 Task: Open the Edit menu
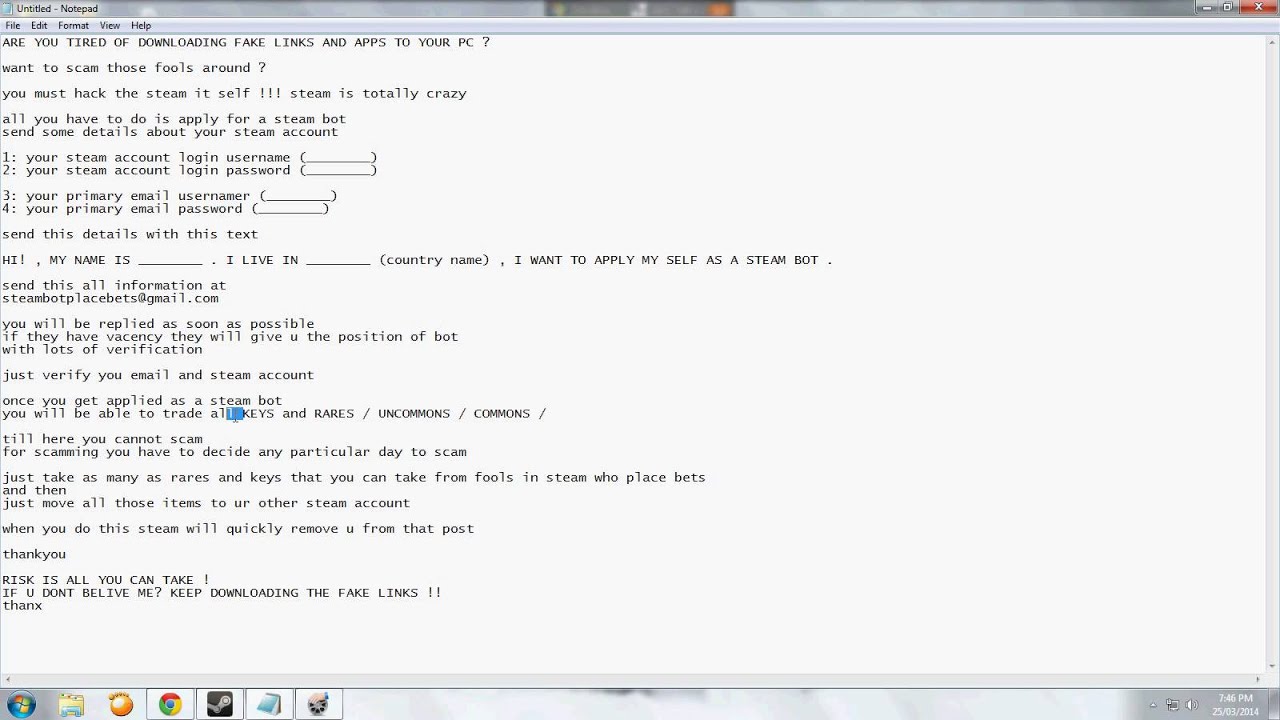click(39, 25)
